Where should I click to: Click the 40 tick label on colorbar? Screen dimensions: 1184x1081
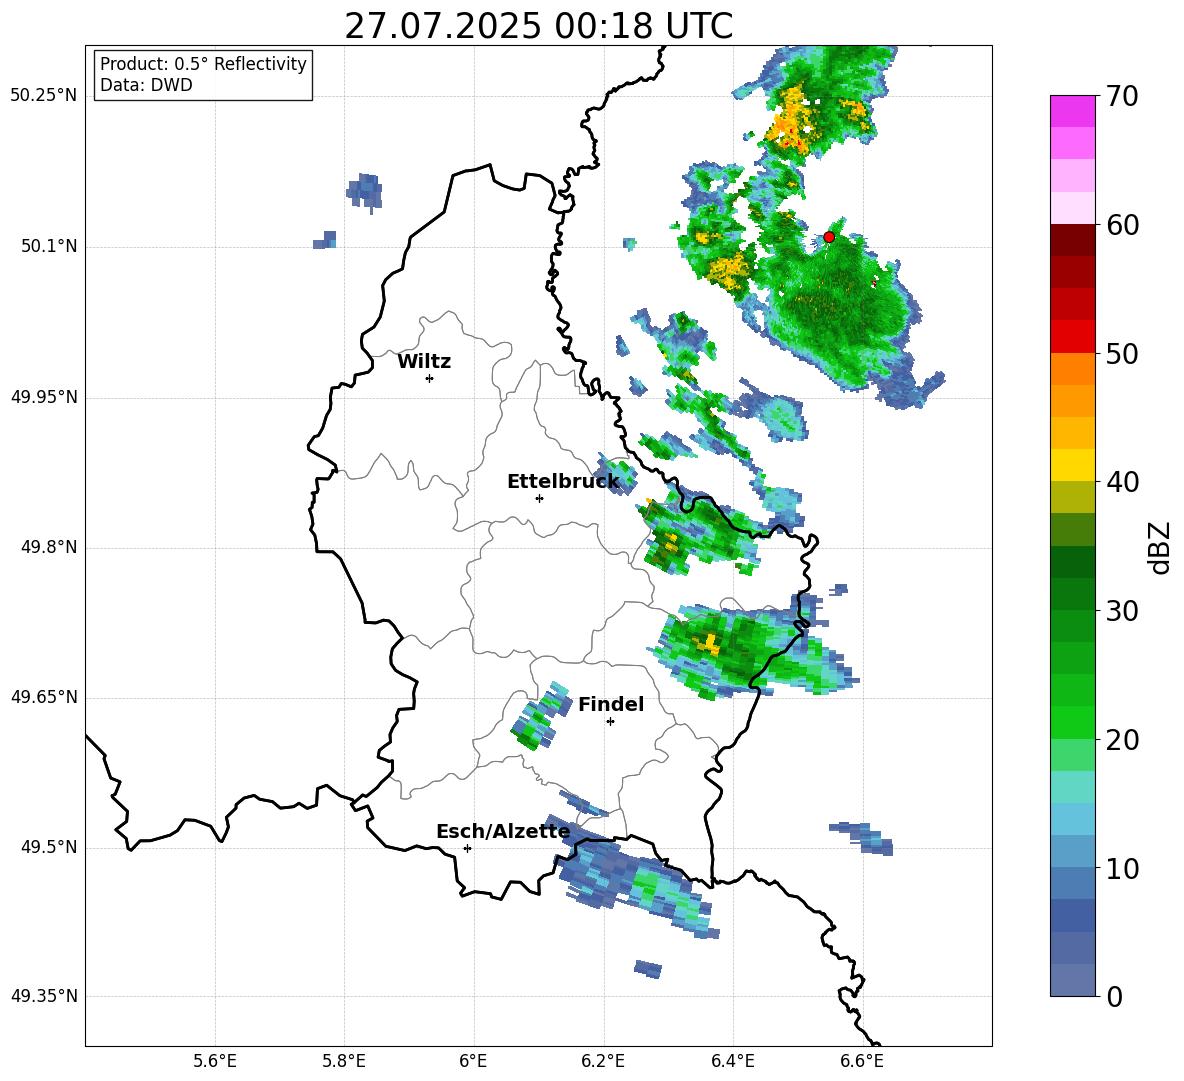pos(1122,482)
